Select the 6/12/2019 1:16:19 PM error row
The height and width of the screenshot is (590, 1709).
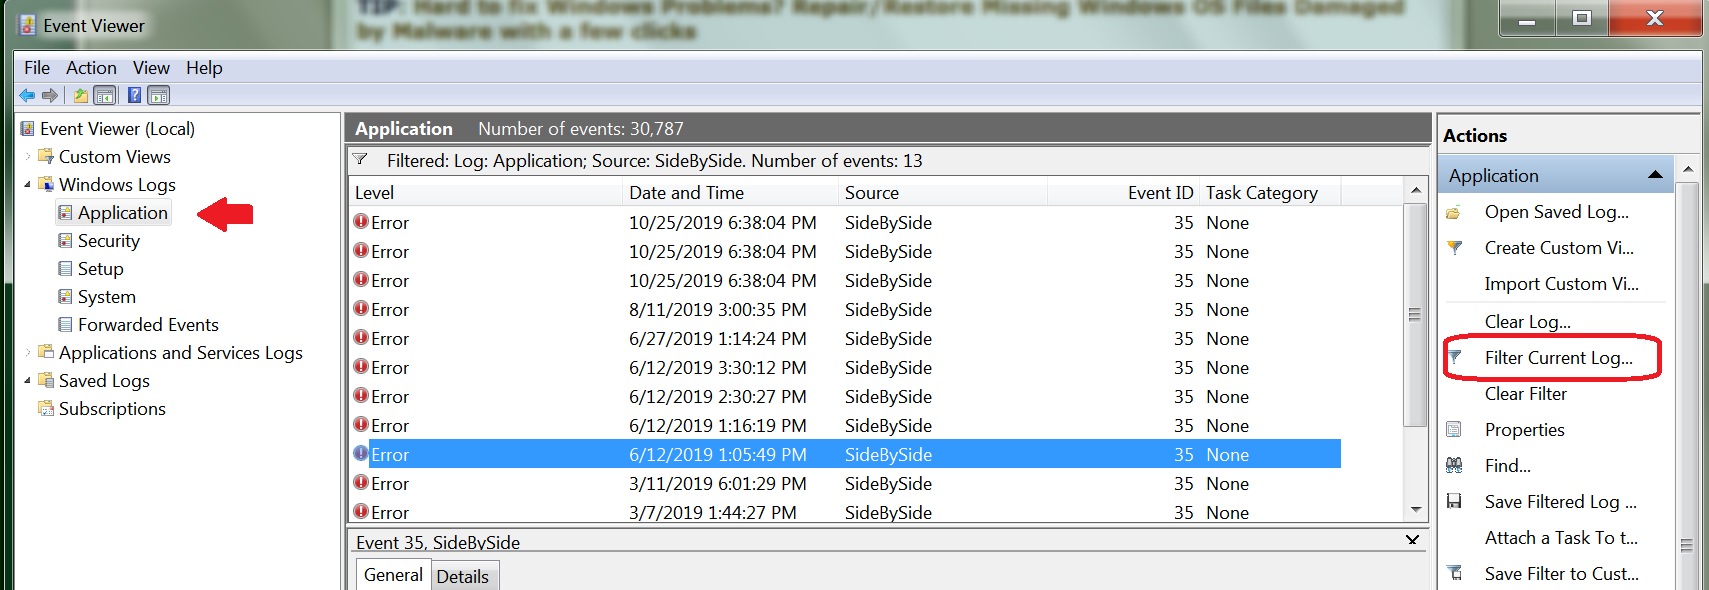click(x=846, y=426)
